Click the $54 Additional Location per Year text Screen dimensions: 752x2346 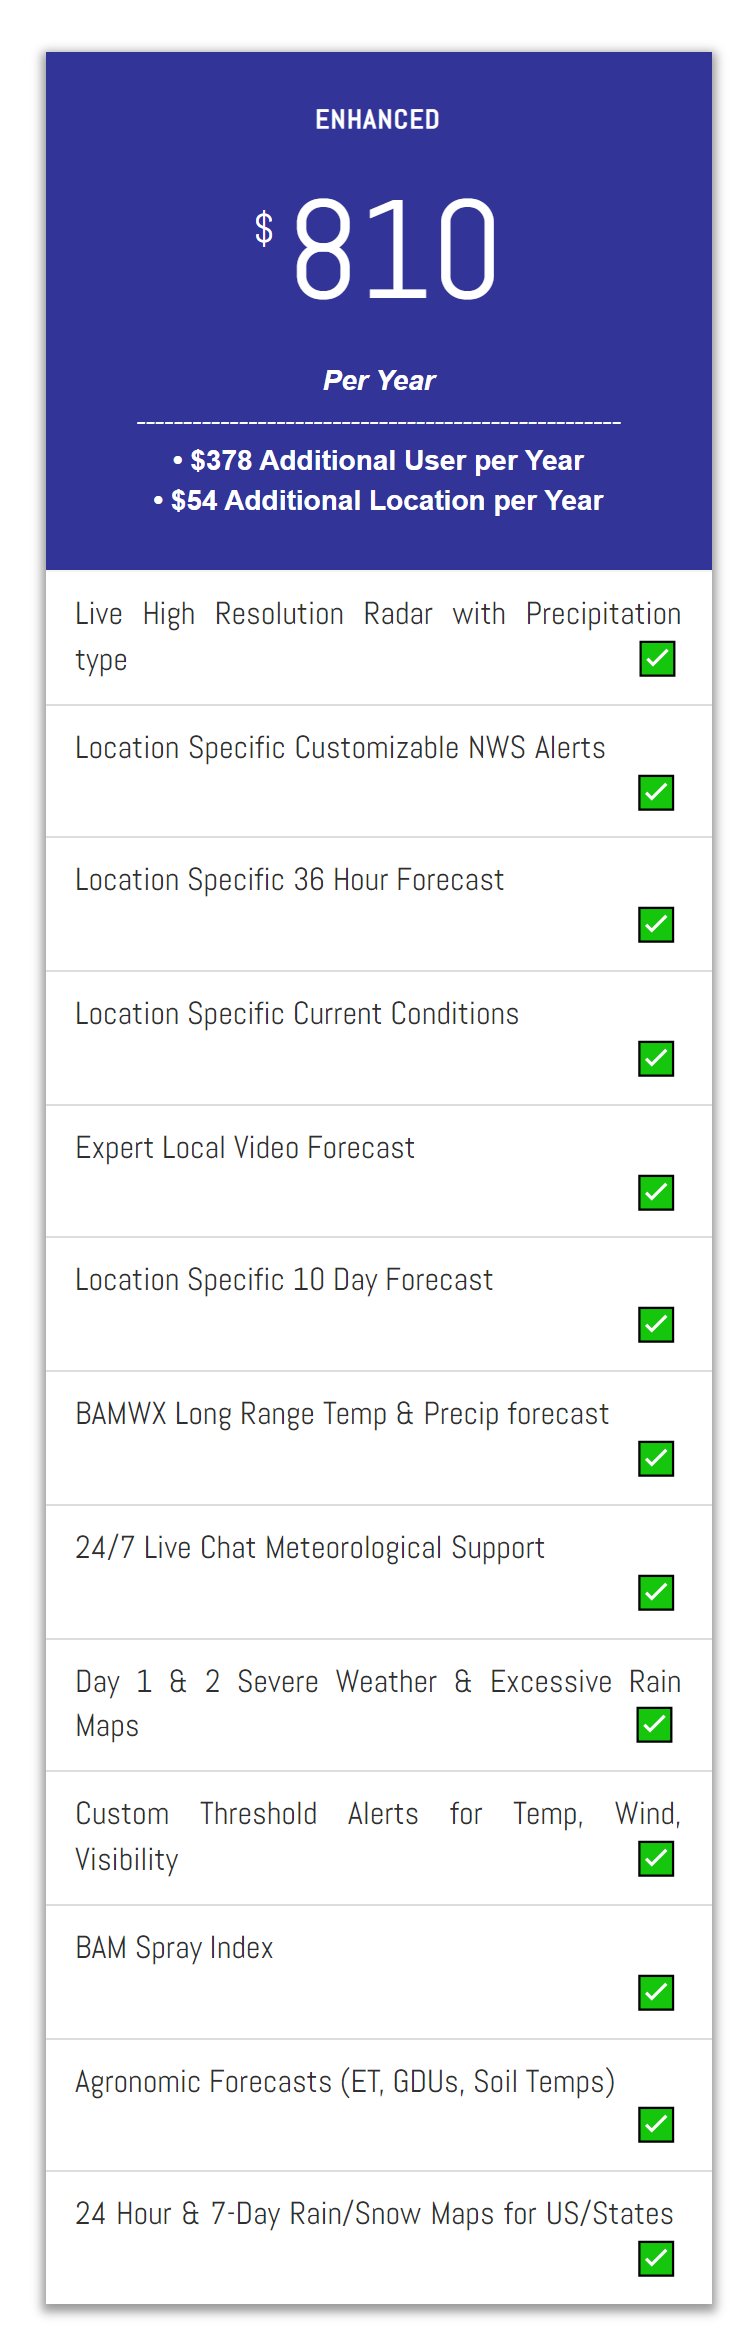378,500
